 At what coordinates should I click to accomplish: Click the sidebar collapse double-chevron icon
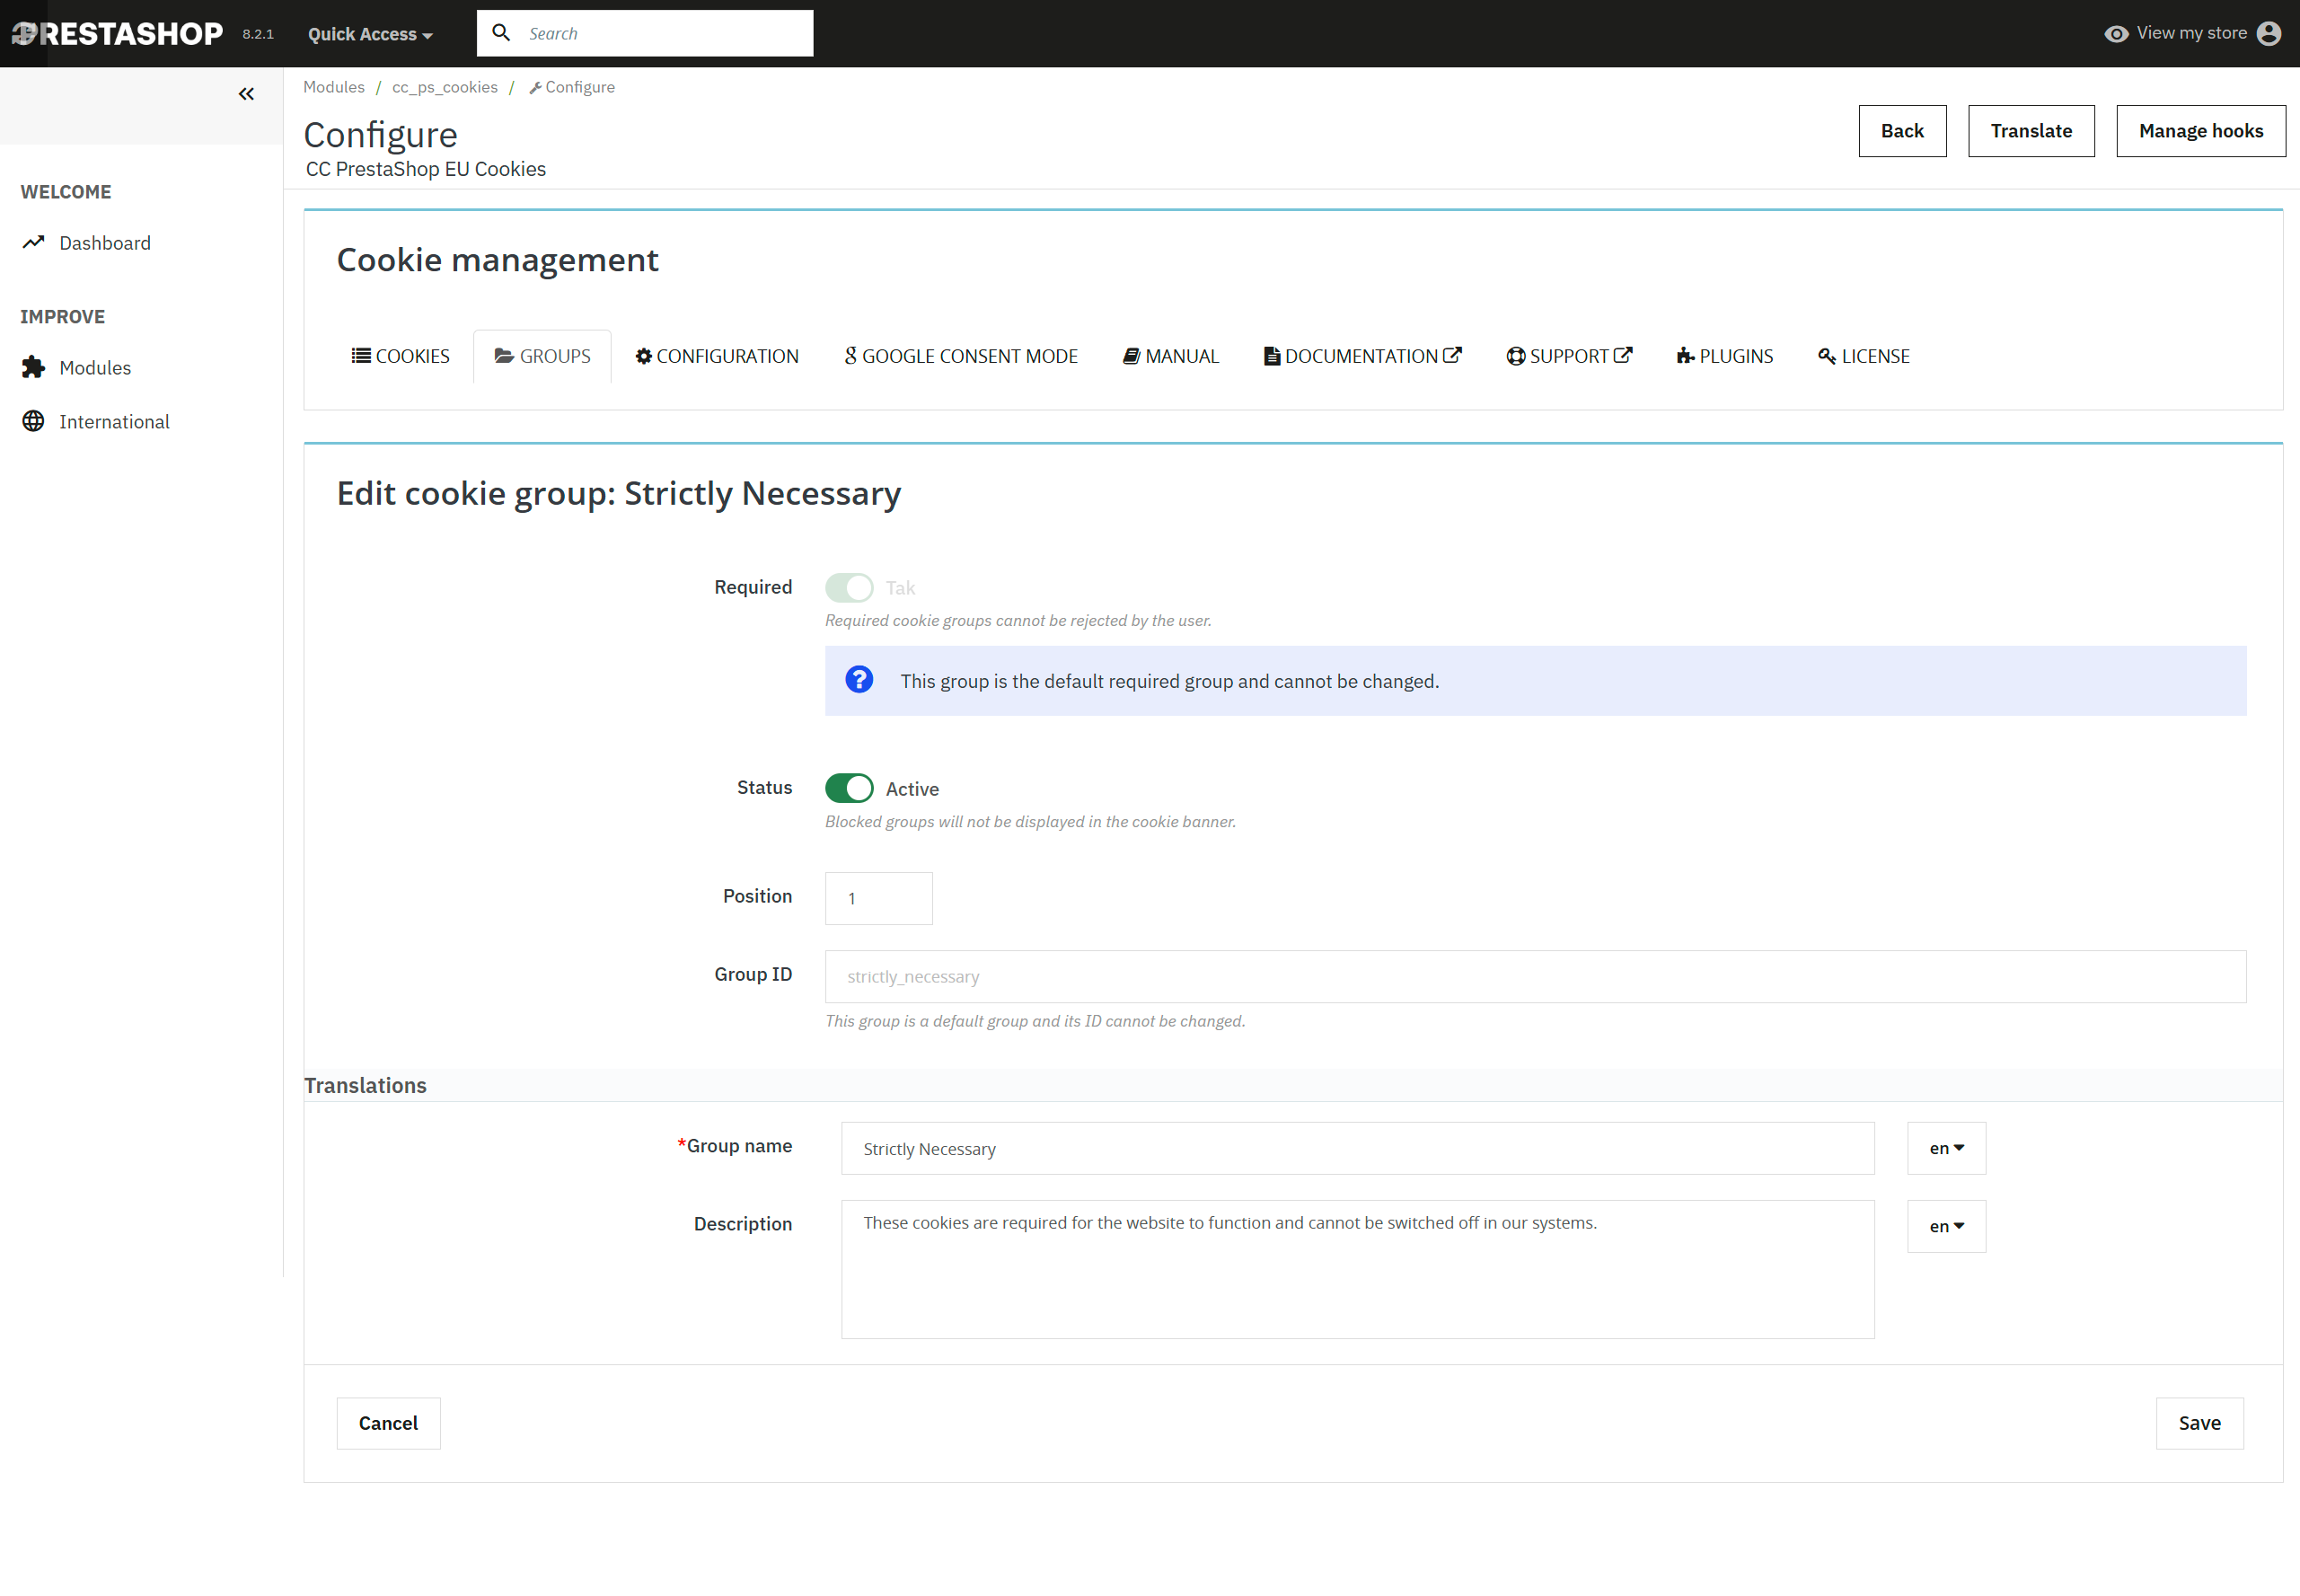click(246, 94)
